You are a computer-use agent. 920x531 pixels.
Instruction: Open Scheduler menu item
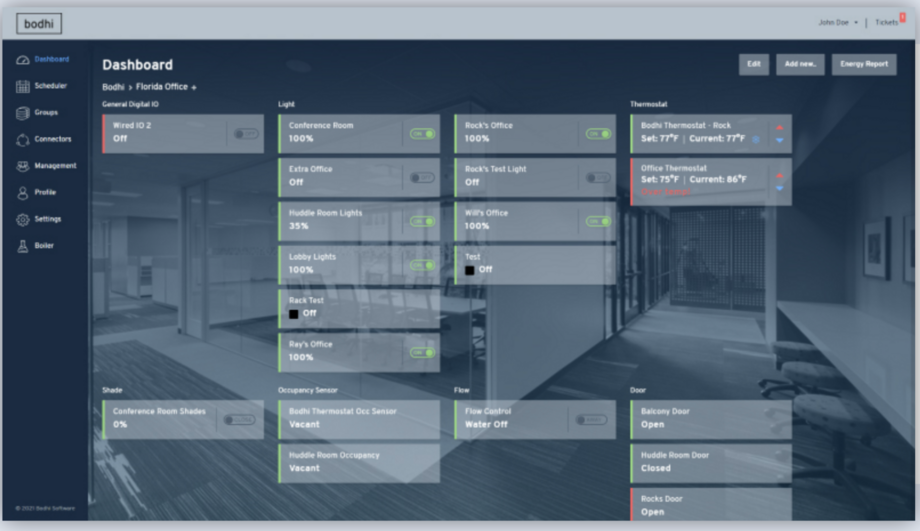pos(50,86)
